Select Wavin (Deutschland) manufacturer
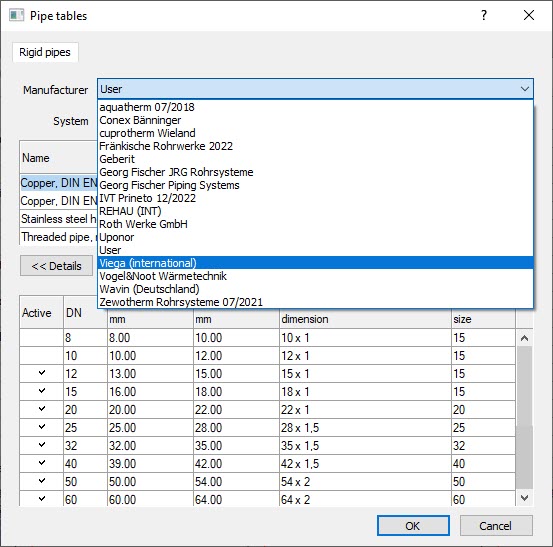The image size is (553, 547). click(315, 289)
